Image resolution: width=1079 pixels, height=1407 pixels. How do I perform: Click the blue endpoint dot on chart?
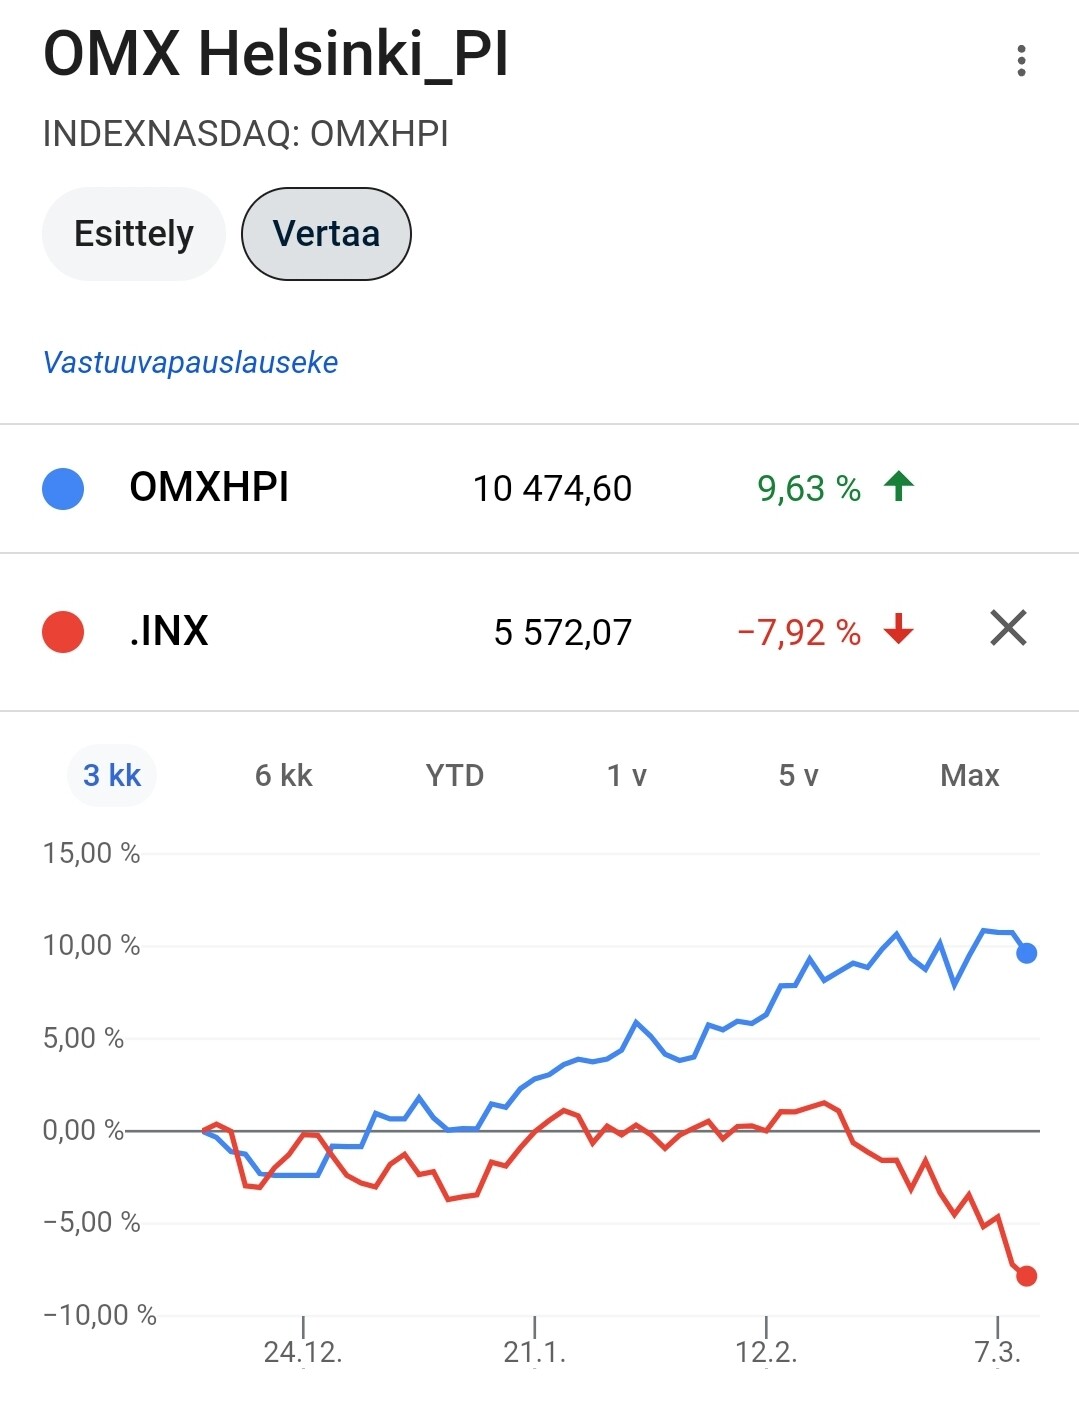(x=1026, y=953)
